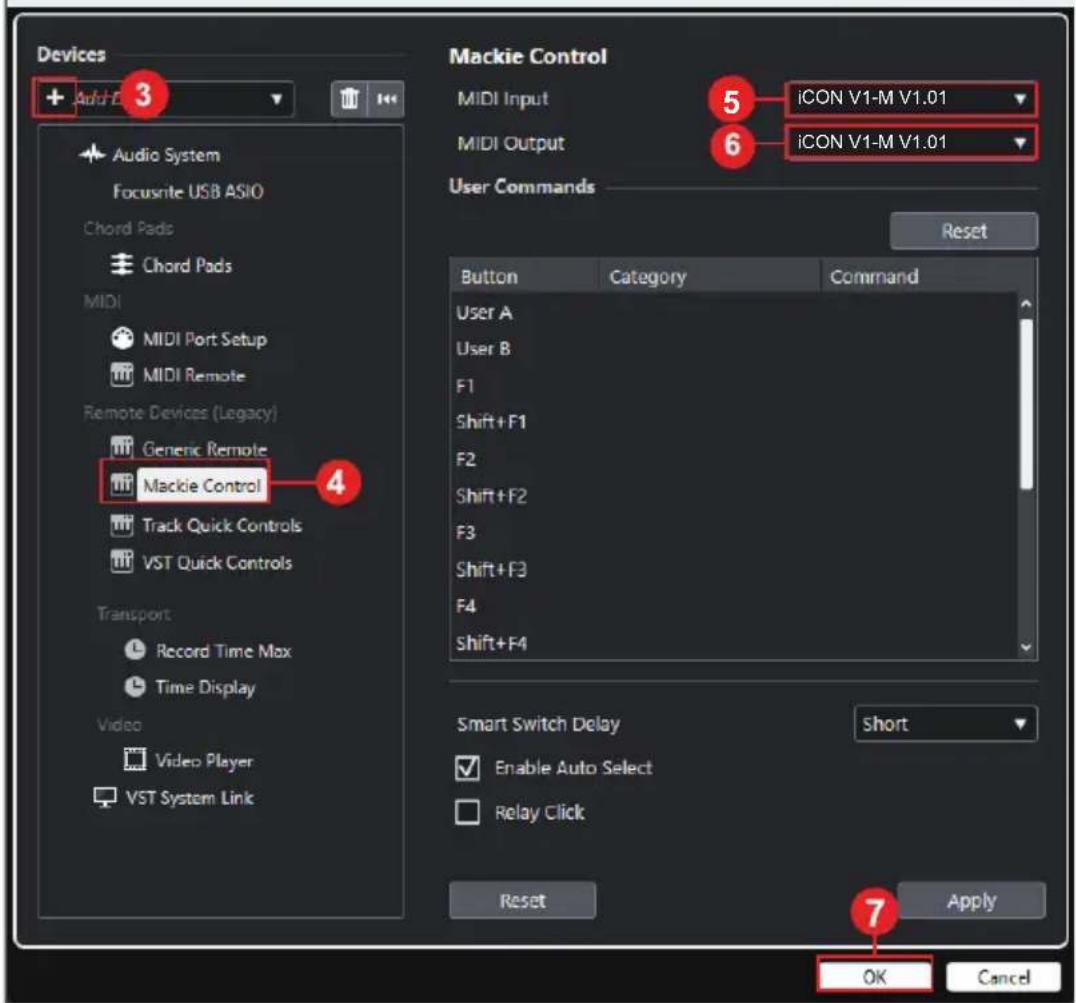Click the Reset button beside Apply
This screenshot has height=1003, width=1076.
pyautogui.click(x=522, y=900)
